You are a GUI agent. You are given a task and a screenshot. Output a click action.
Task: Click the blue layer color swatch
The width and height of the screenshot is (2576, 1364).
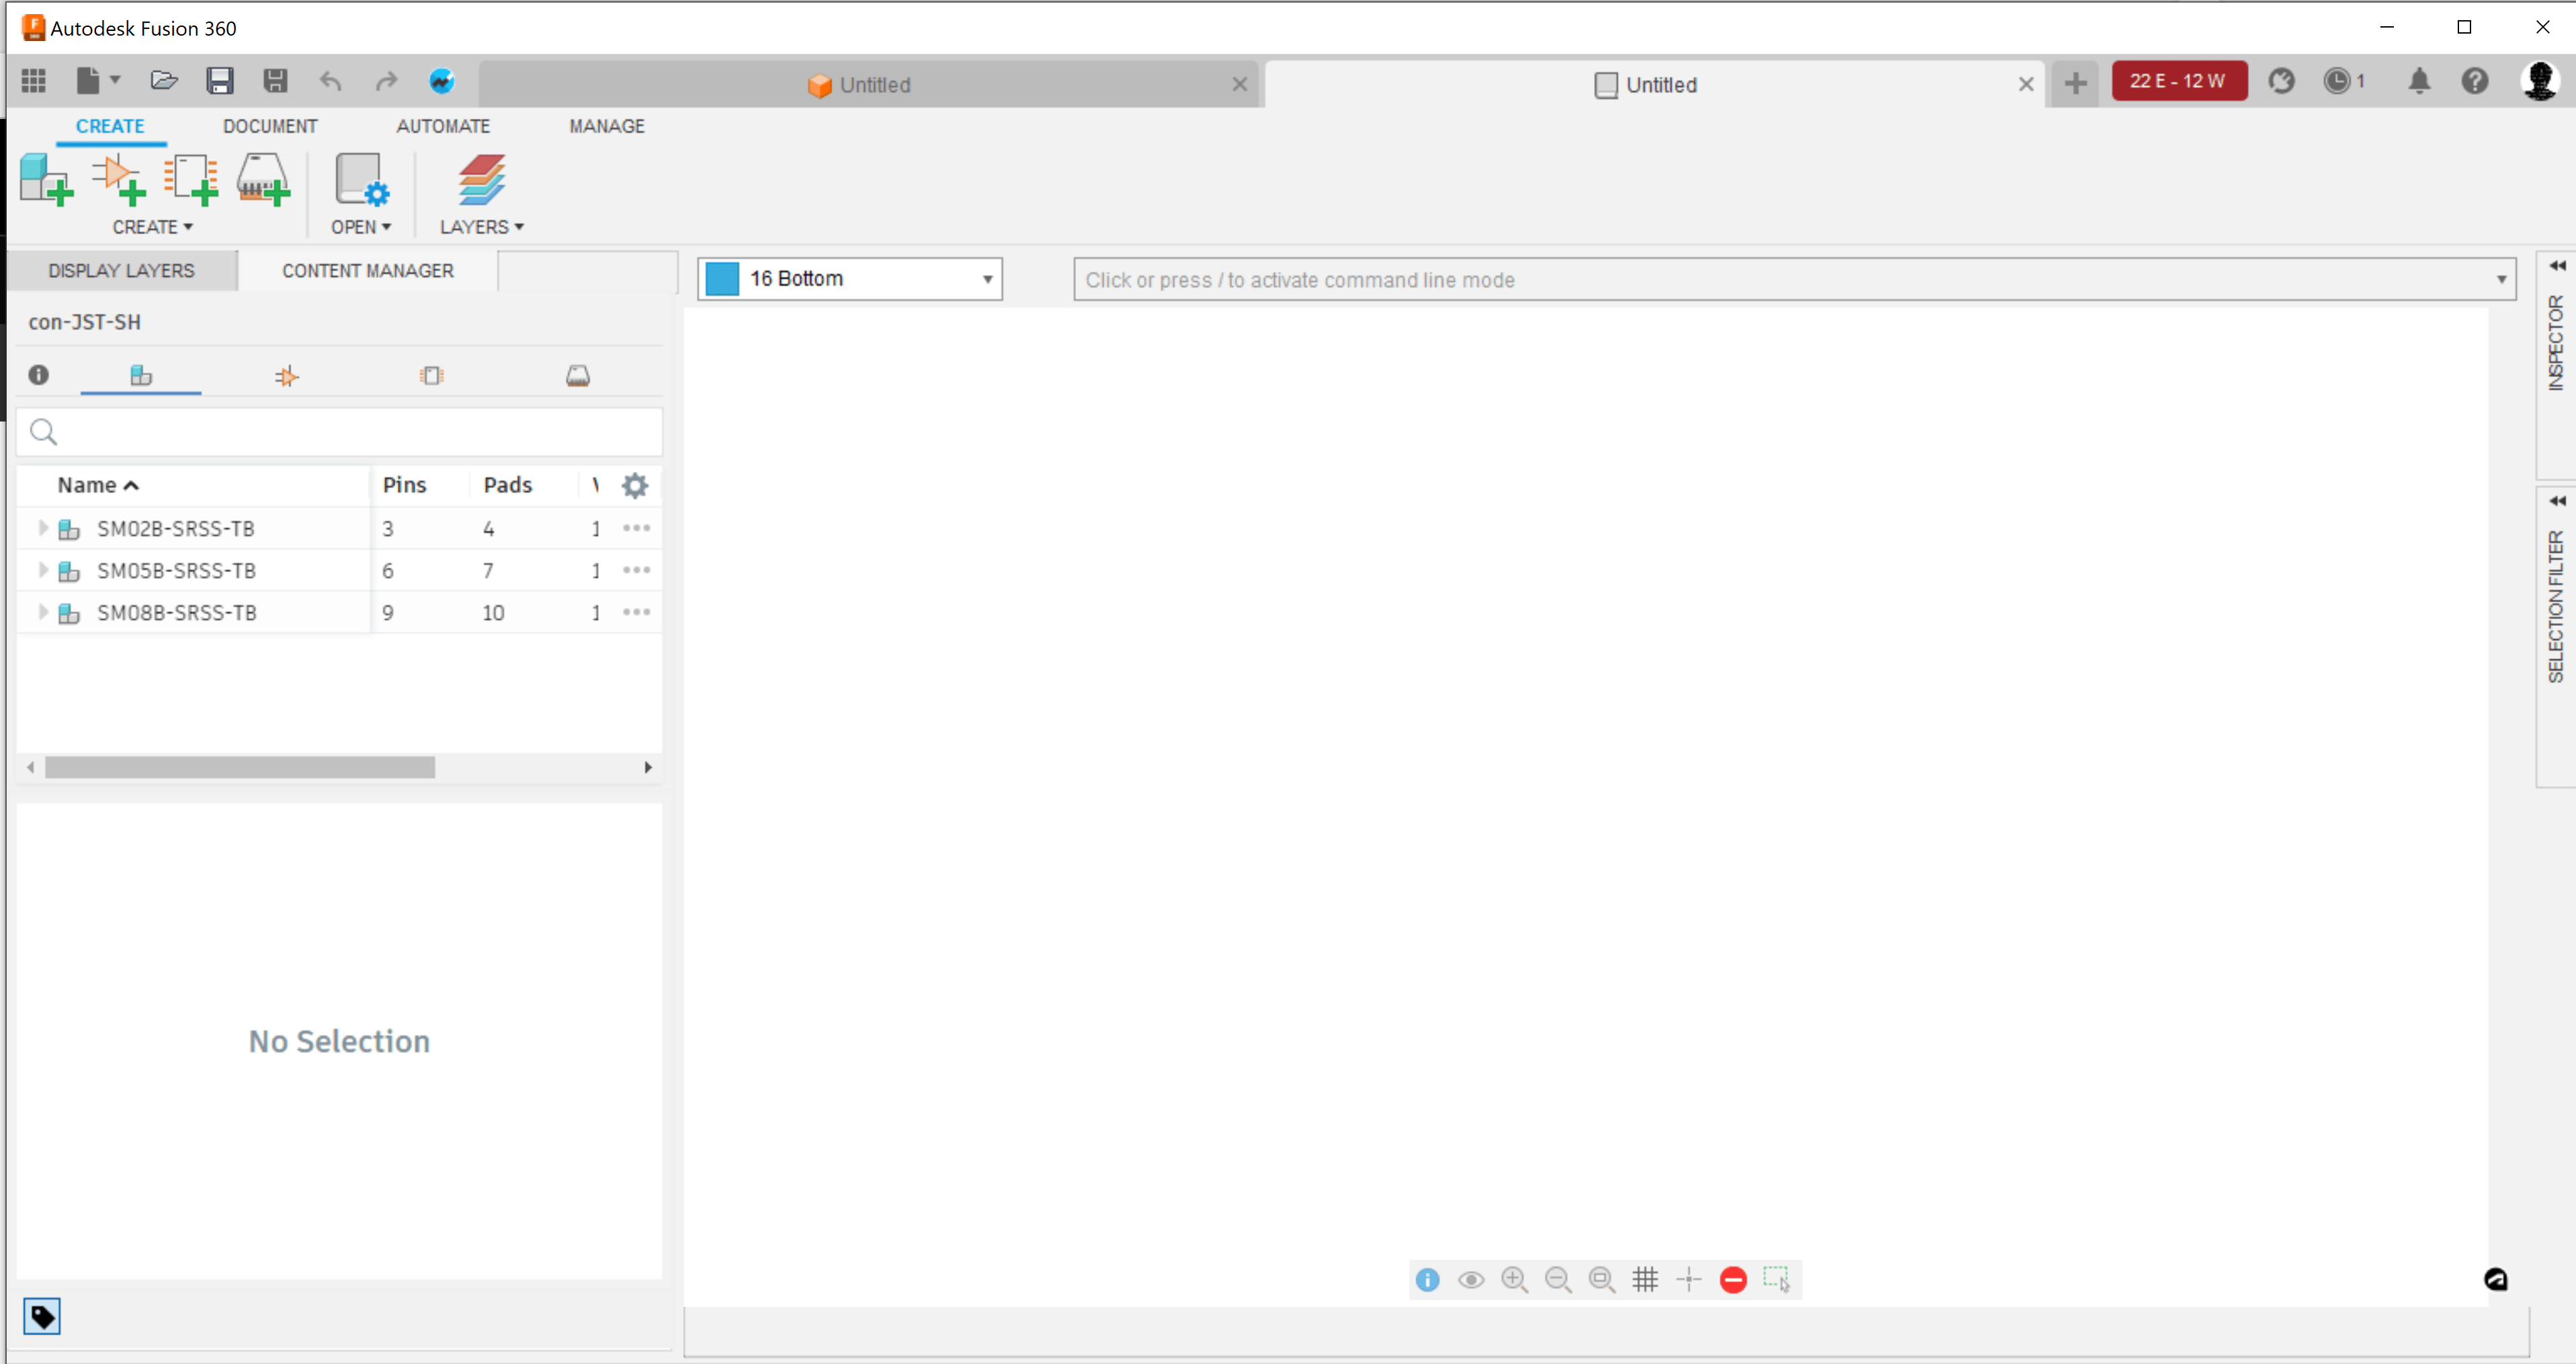(722, 279)
